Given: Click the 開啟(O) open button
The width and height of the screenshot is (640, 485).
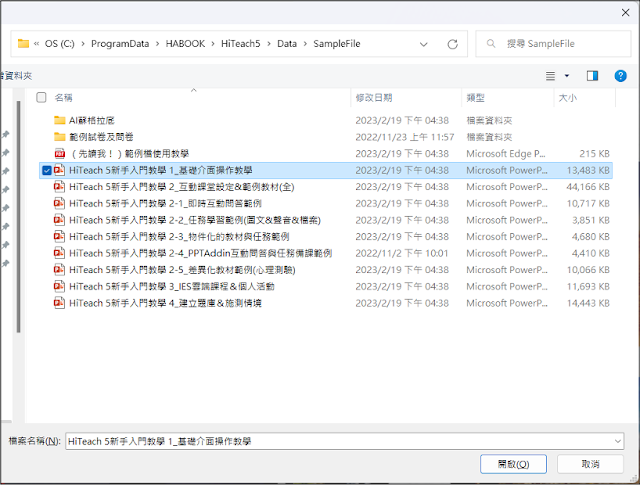Looking at the screenshot, I should [x=513, y=464].
